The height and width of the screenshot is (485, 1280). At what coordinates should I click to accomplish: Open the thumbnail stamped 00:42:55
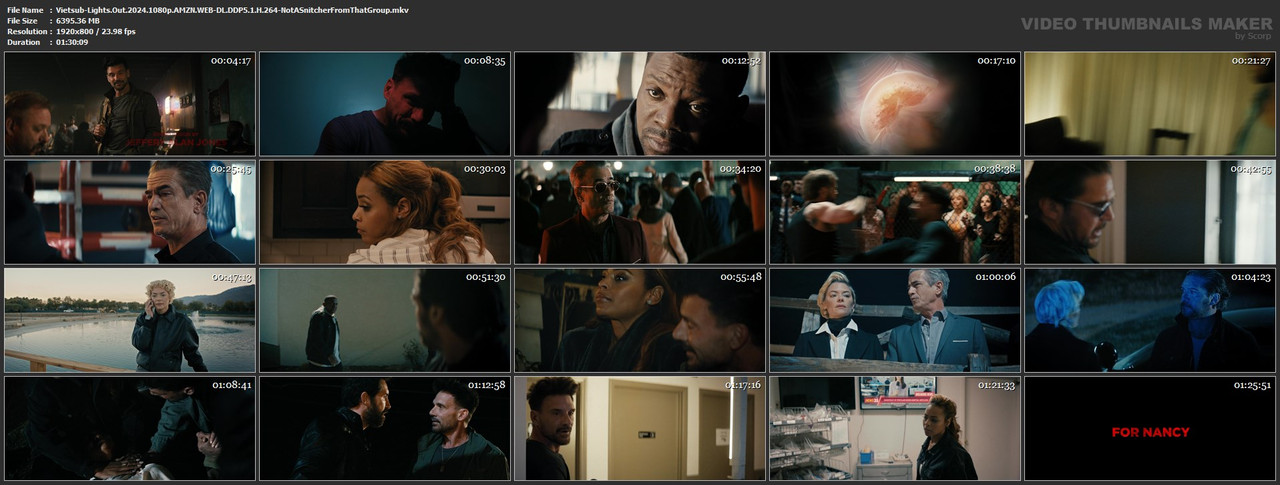1150,212
